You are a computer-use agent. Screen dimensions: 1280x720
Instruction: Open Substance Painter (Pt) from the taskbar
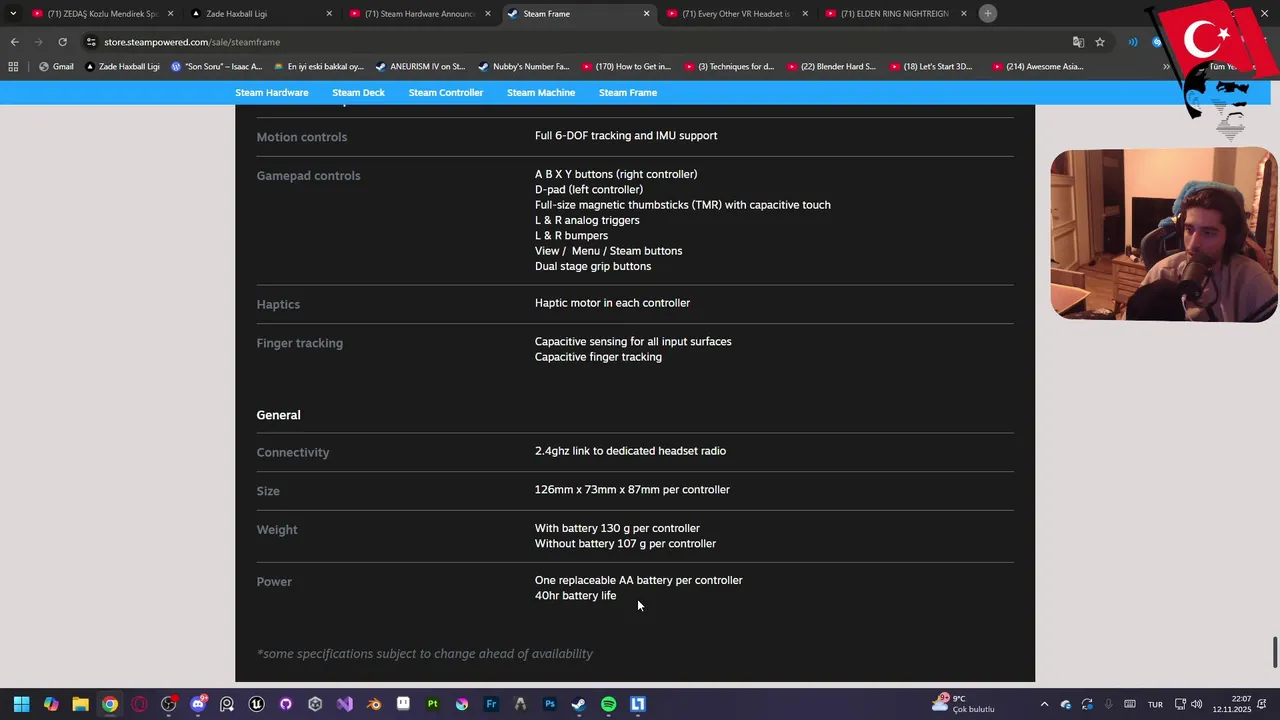432,704
